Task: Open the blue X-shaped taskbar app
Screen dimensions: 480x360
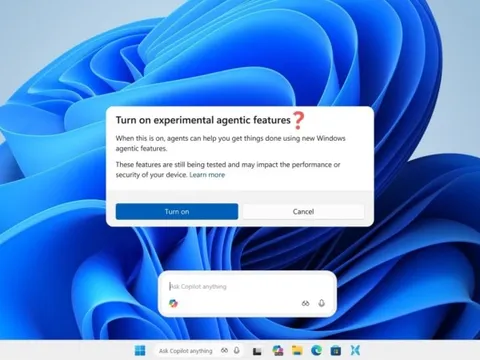Action: pos(355,350)
